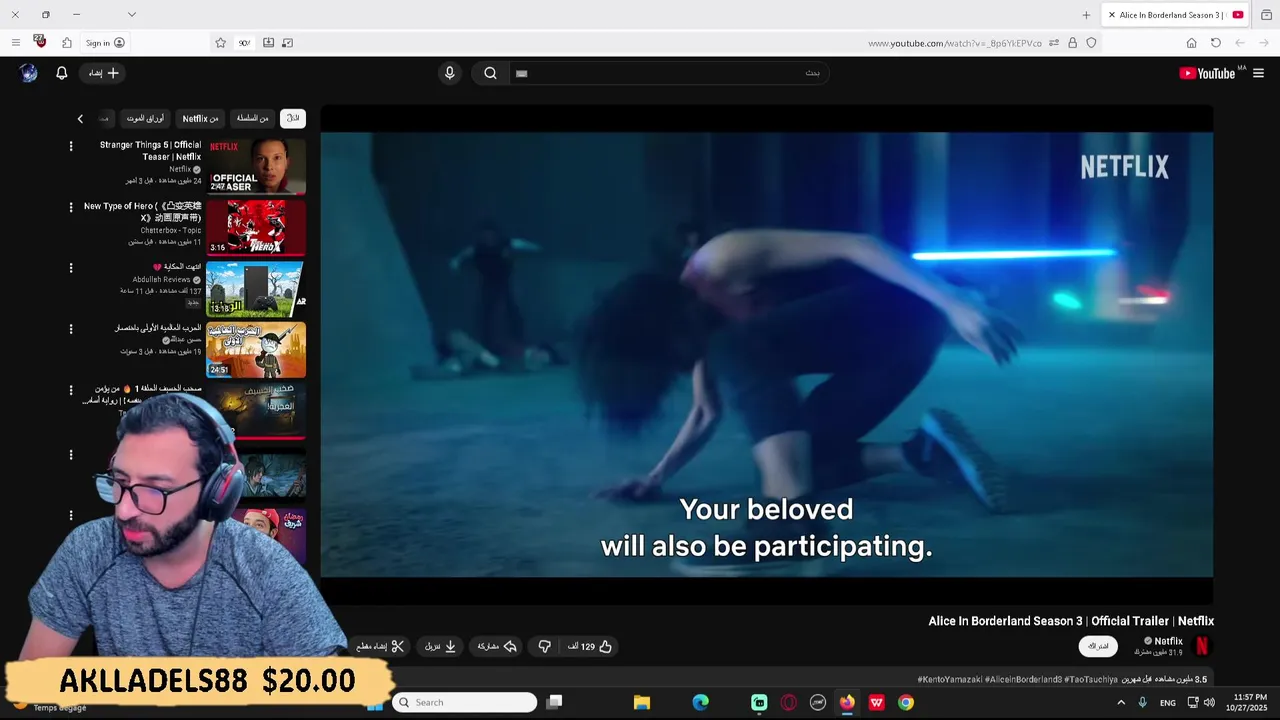Open the uBlock extension icon showing 27

tap(40, 42)
